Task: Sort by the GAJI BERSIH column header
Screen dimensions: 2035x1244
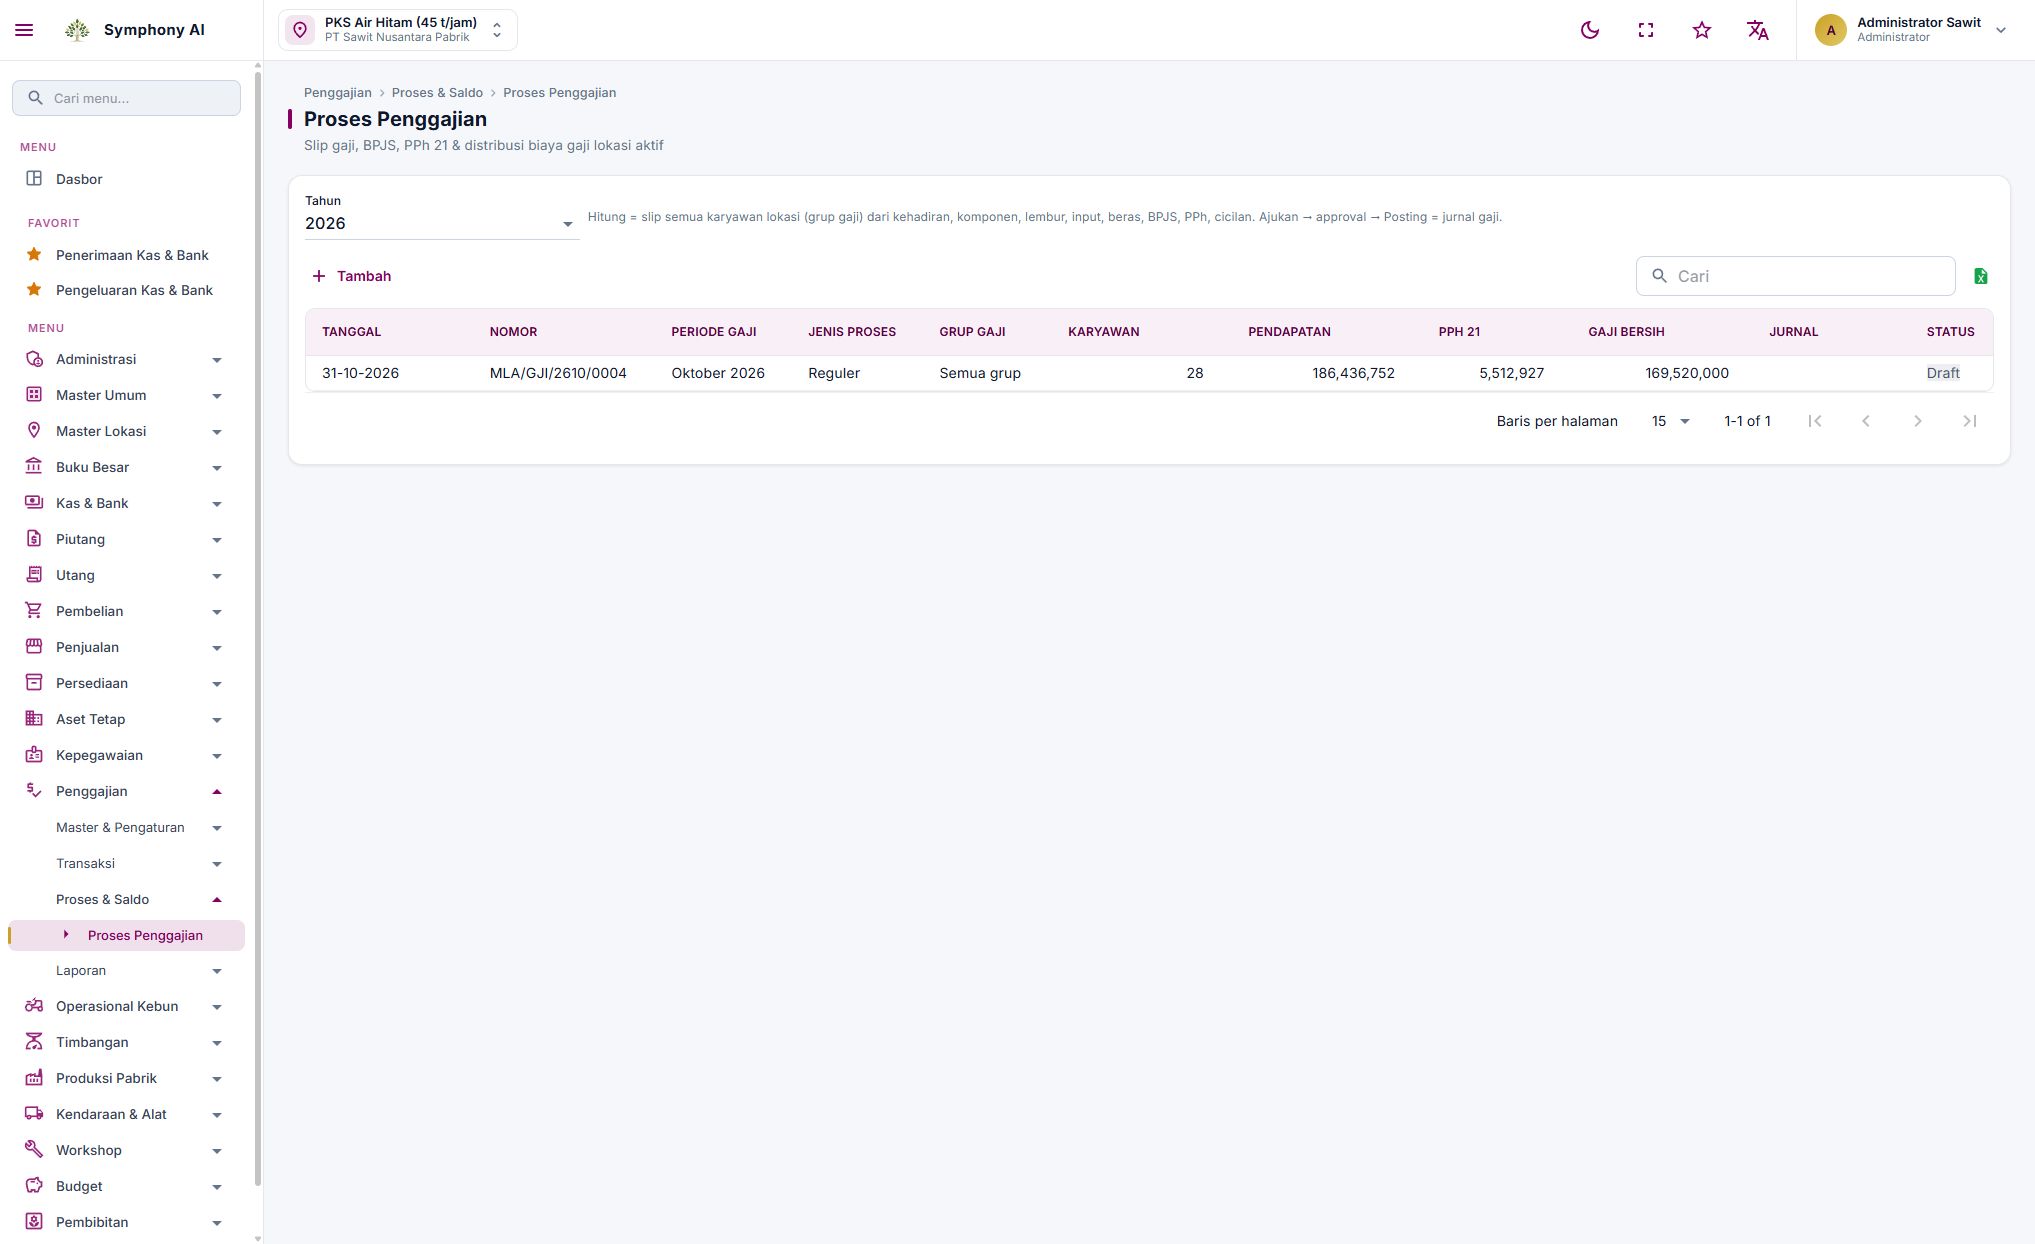Action: 1626,332
